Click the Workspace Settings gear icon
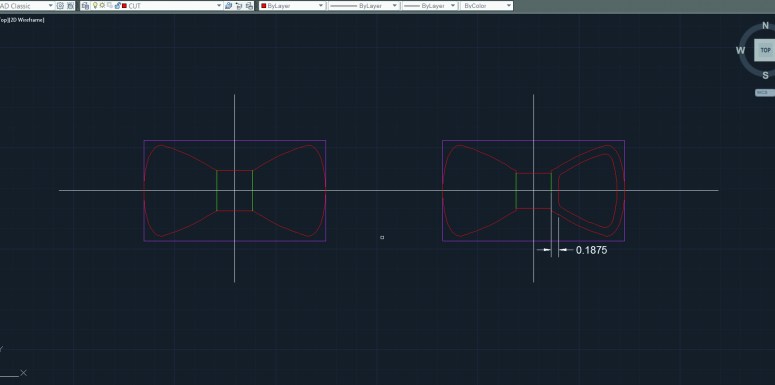Viewport: 775px width, 385px height. 60,5
